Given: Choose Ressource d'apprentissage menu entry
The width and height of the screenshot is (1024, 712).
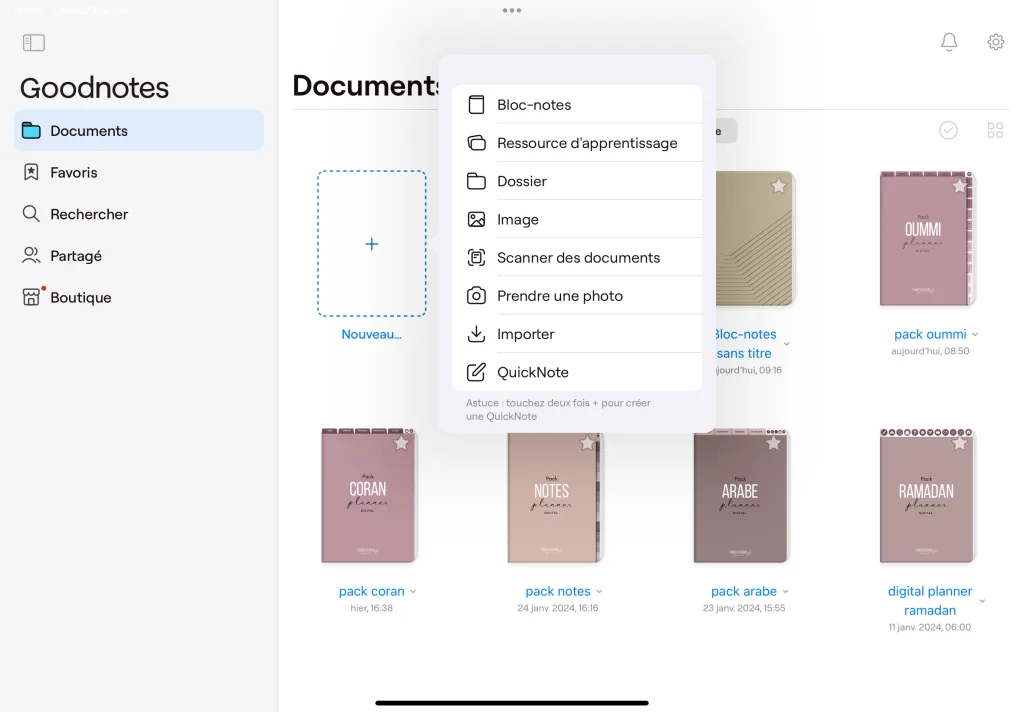Looking at the screenshot, I should pos(577,143).
